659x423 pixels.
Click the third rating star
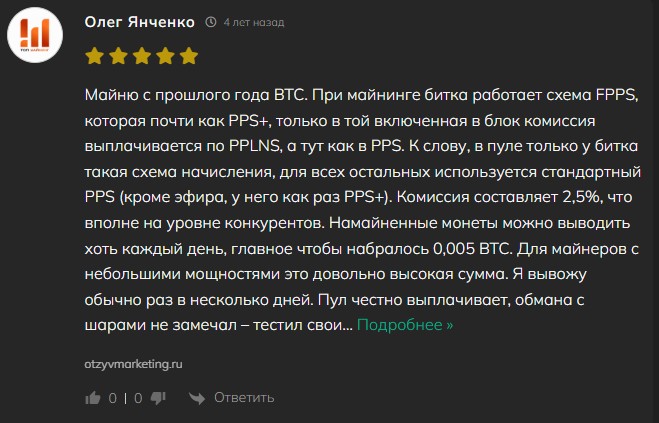[x=142, y=56]
